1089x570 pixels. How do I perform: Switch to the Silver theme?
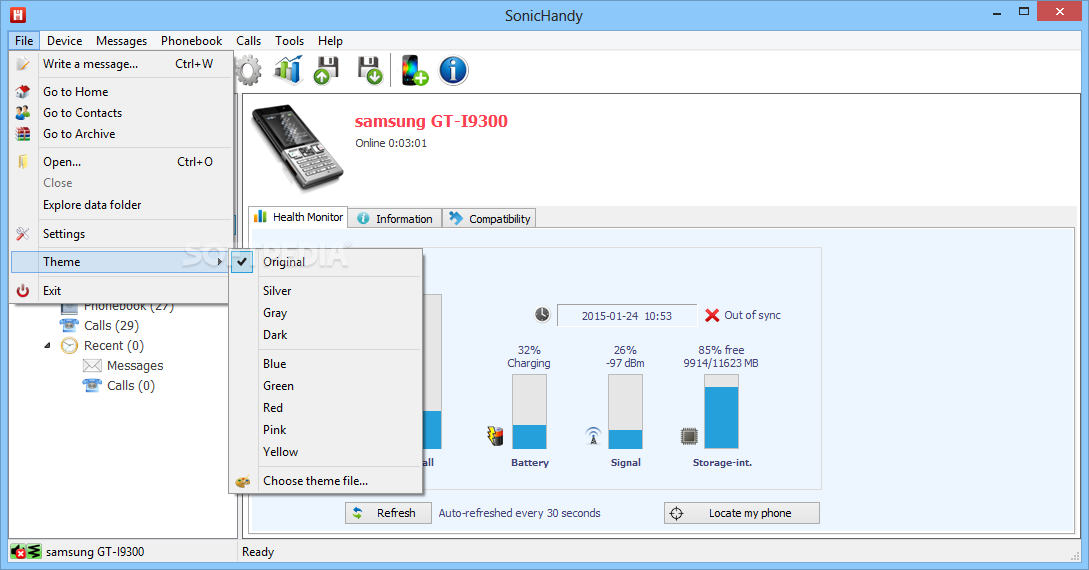[326, 291]
